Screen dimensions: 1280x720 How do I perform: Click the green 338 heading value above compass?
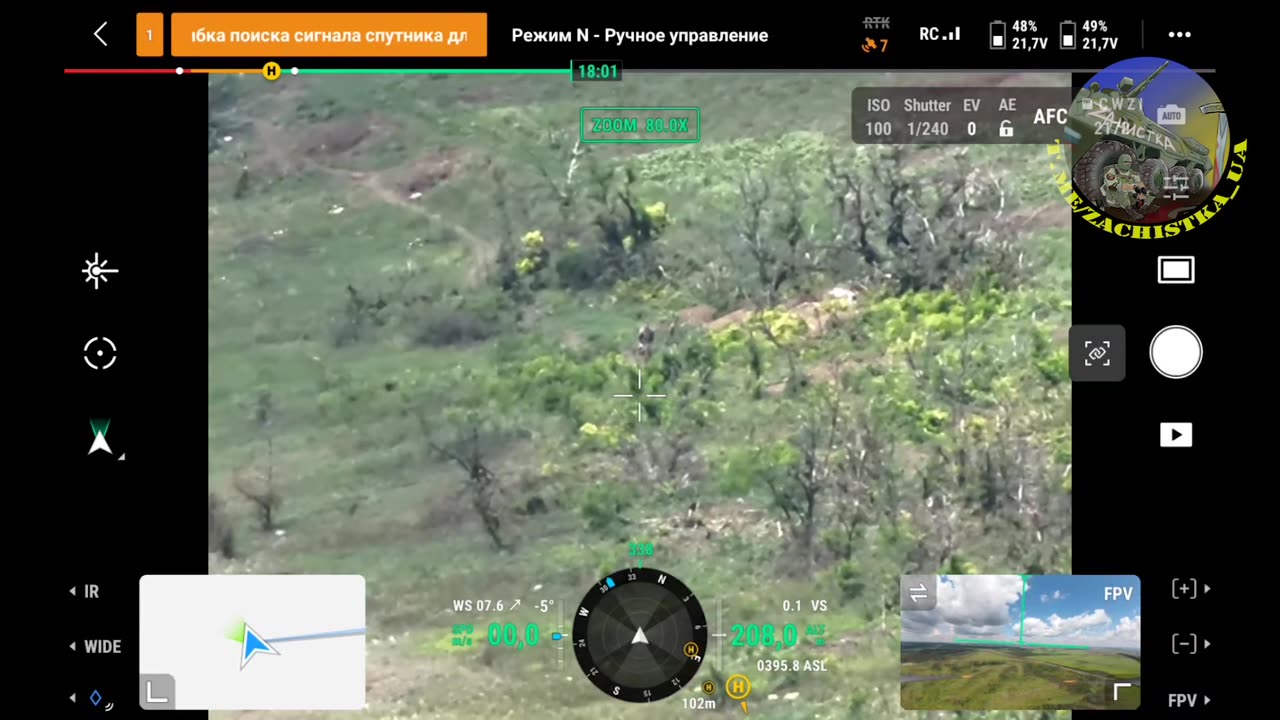[x=640, y=550]
